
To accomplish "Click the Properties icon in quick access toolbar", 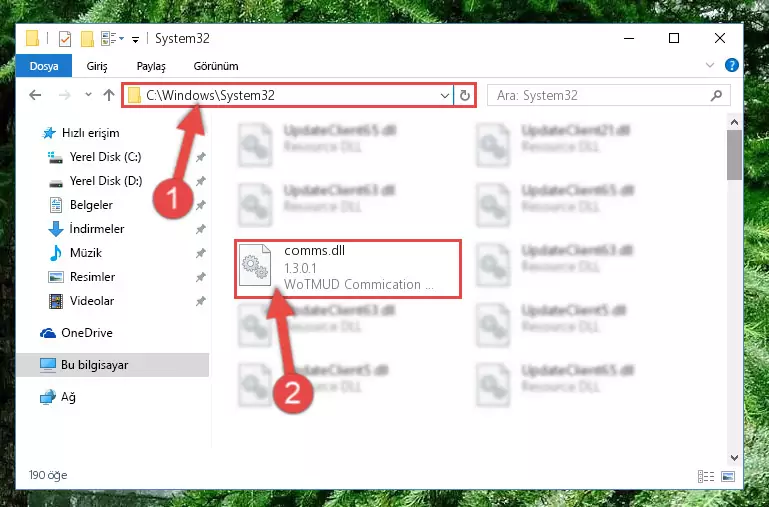I will tap(65, 38).
